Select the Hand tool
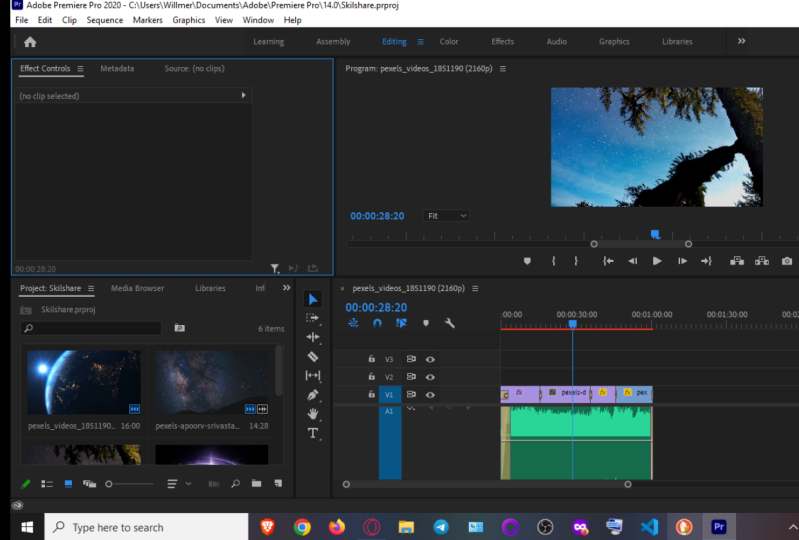Screen dimensions: 799x540 pos(312,414)
